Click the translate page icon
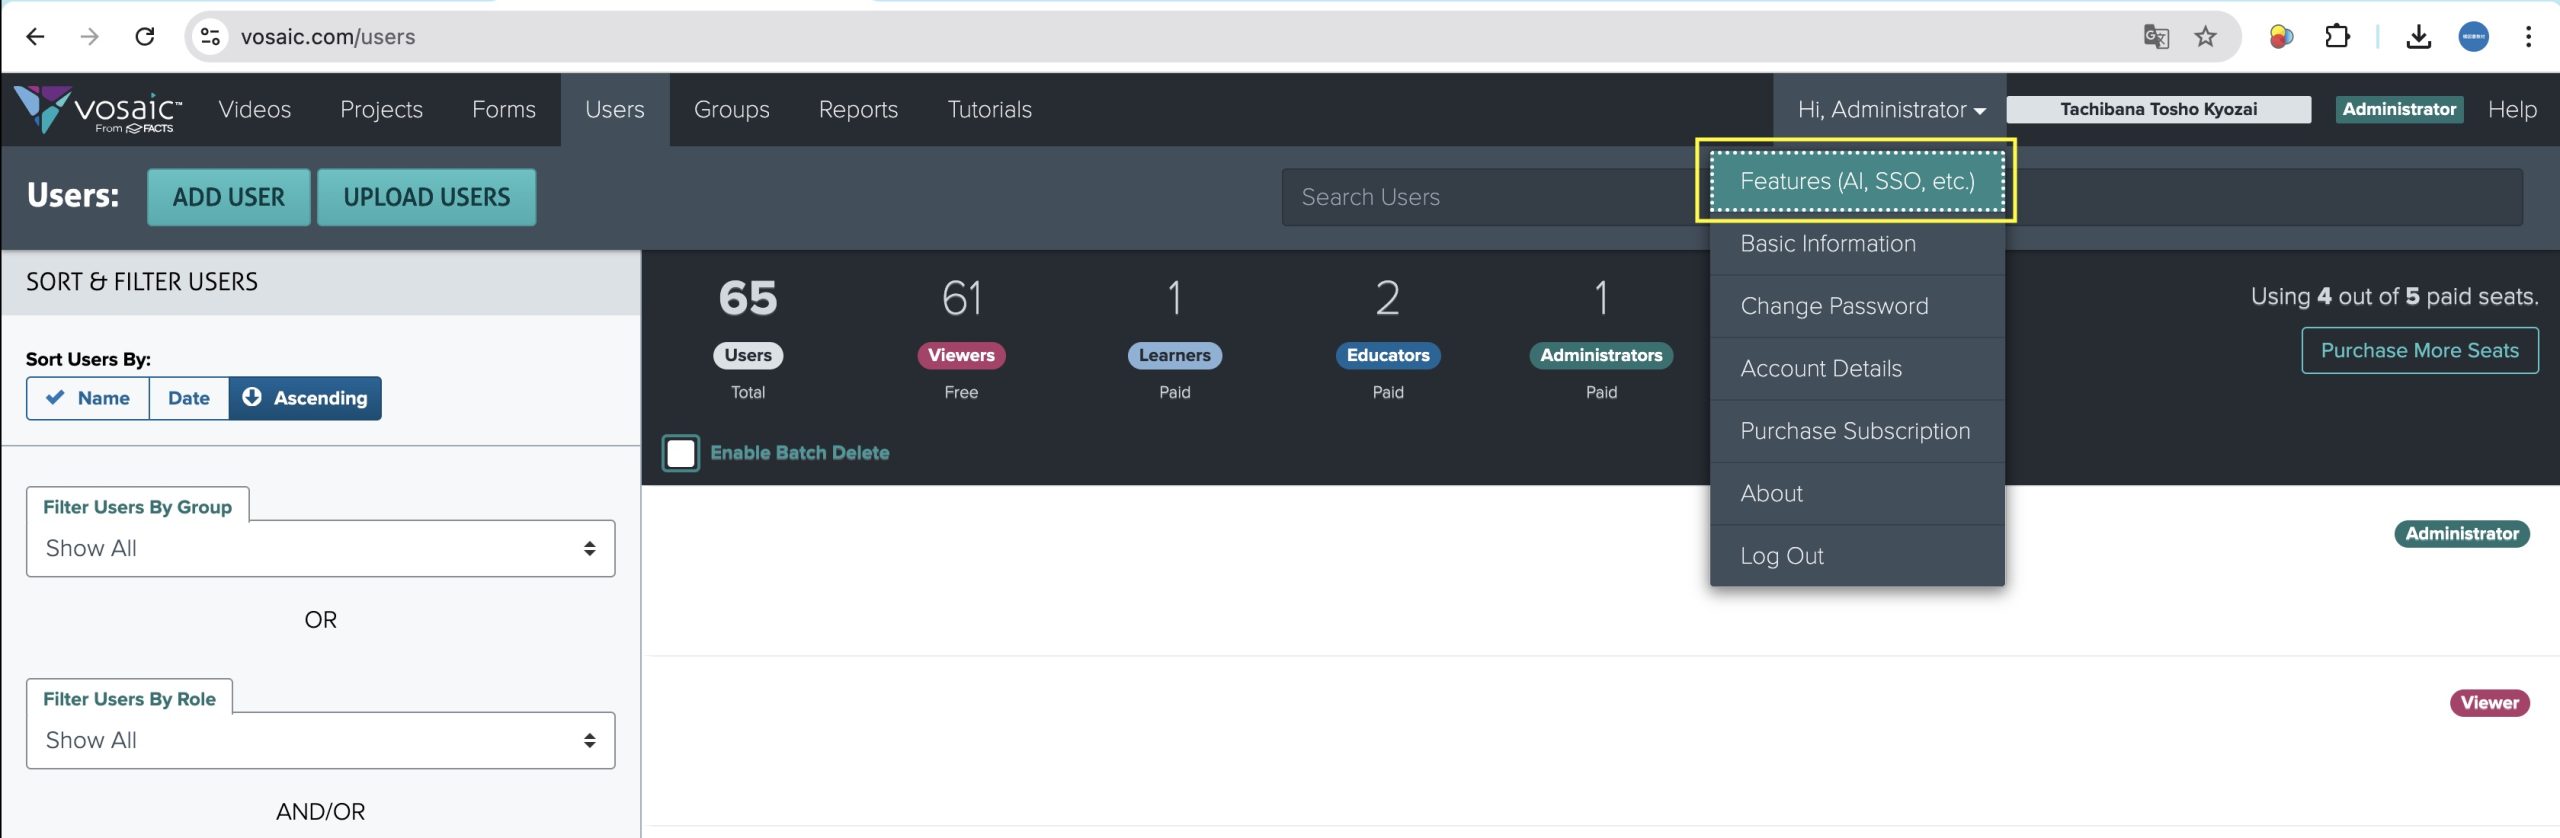This screenshot has height=838, width=2560. 2156,37
